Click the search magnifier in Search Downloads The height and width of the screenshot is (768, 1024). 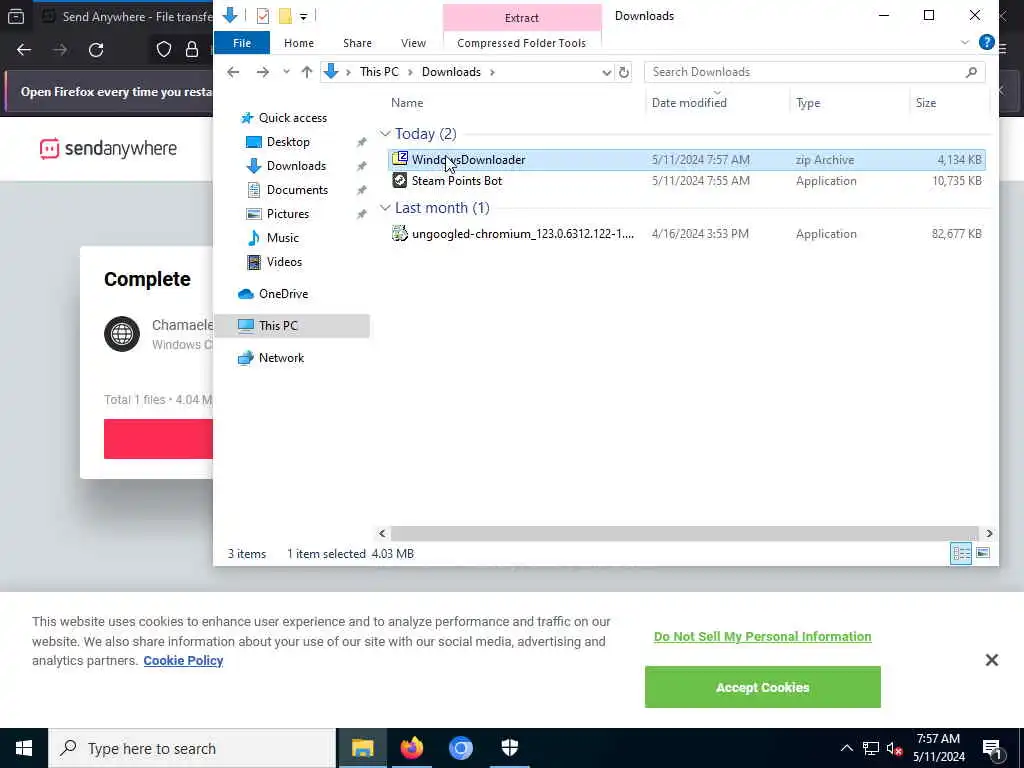(971, 72)
